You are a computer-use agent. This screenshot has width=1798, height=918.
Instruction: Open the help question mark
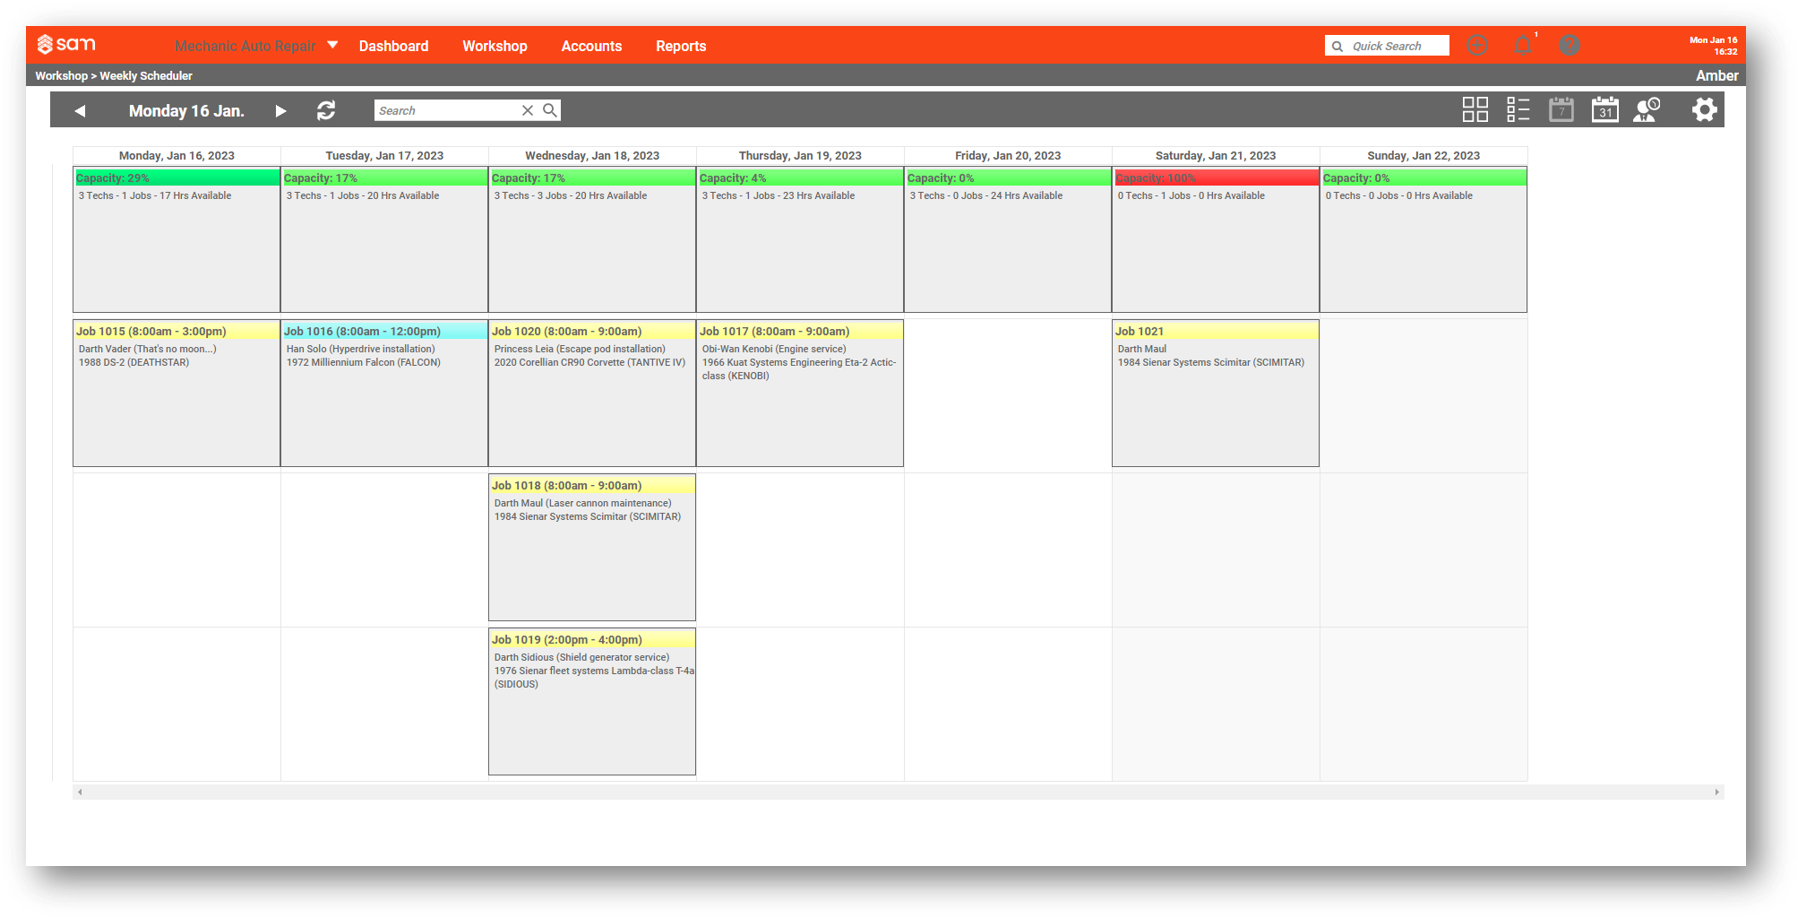pyautogui.click(x=1569, y=45)
